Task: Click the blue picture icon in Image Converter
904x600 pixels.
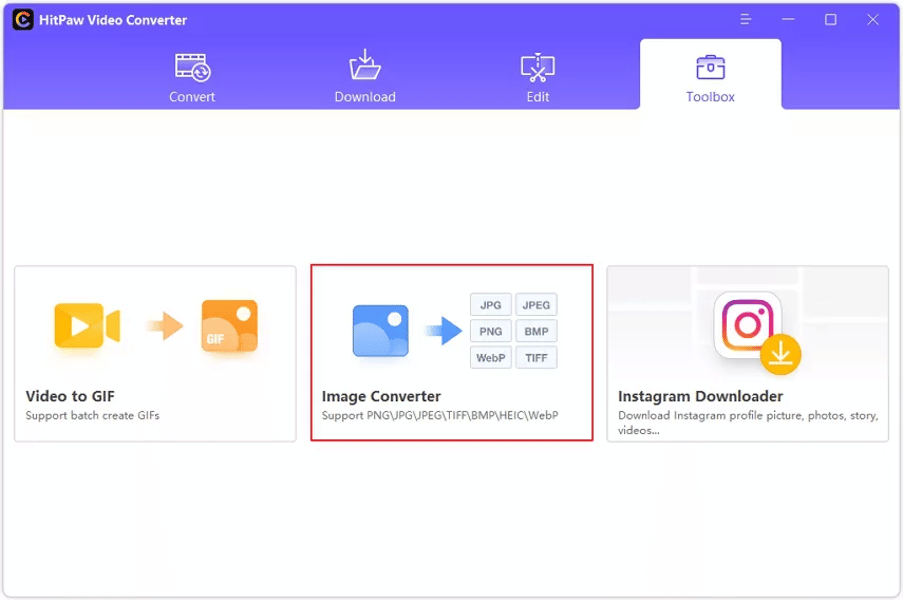Action: pyautogui.click(x=380, y=331)
